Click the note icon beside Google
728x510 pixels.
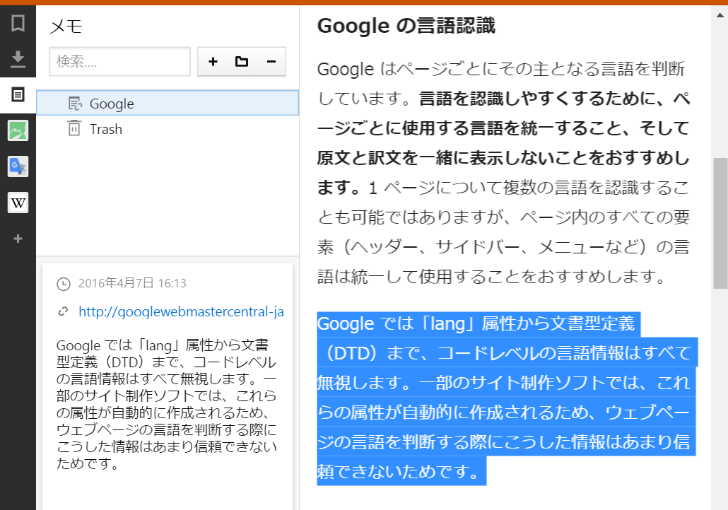pos(74,103)
